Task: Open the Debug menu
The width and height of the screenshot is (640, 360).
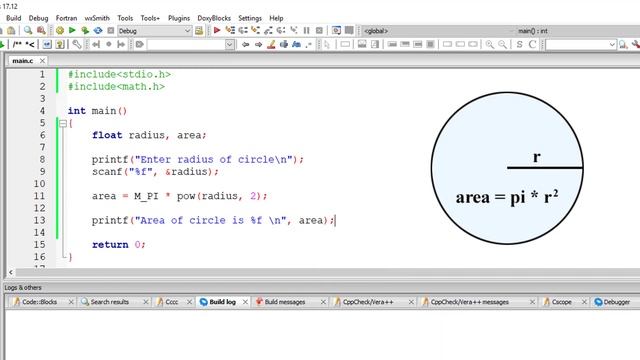Action: [38, 18]
